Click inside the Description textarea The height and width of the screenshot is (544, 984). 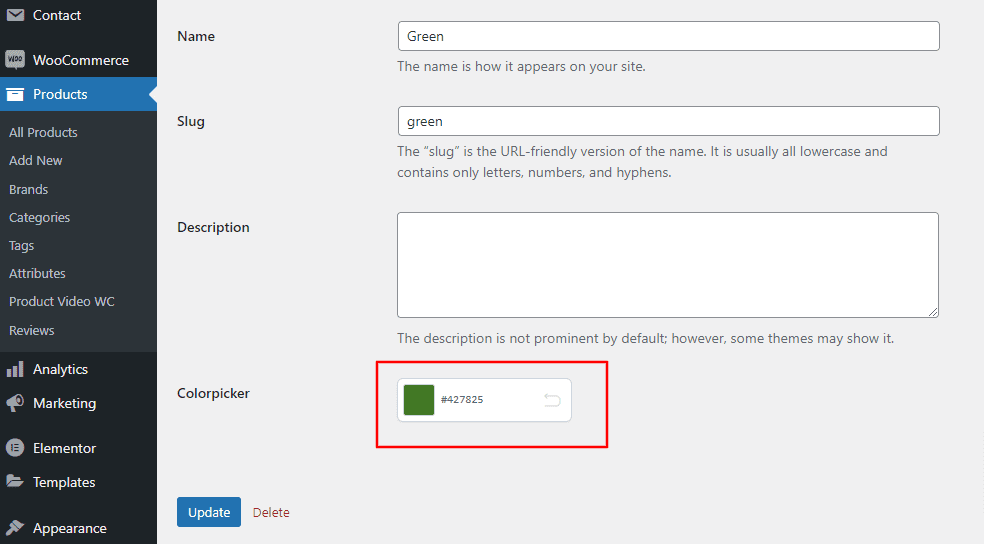coord(668,265)
